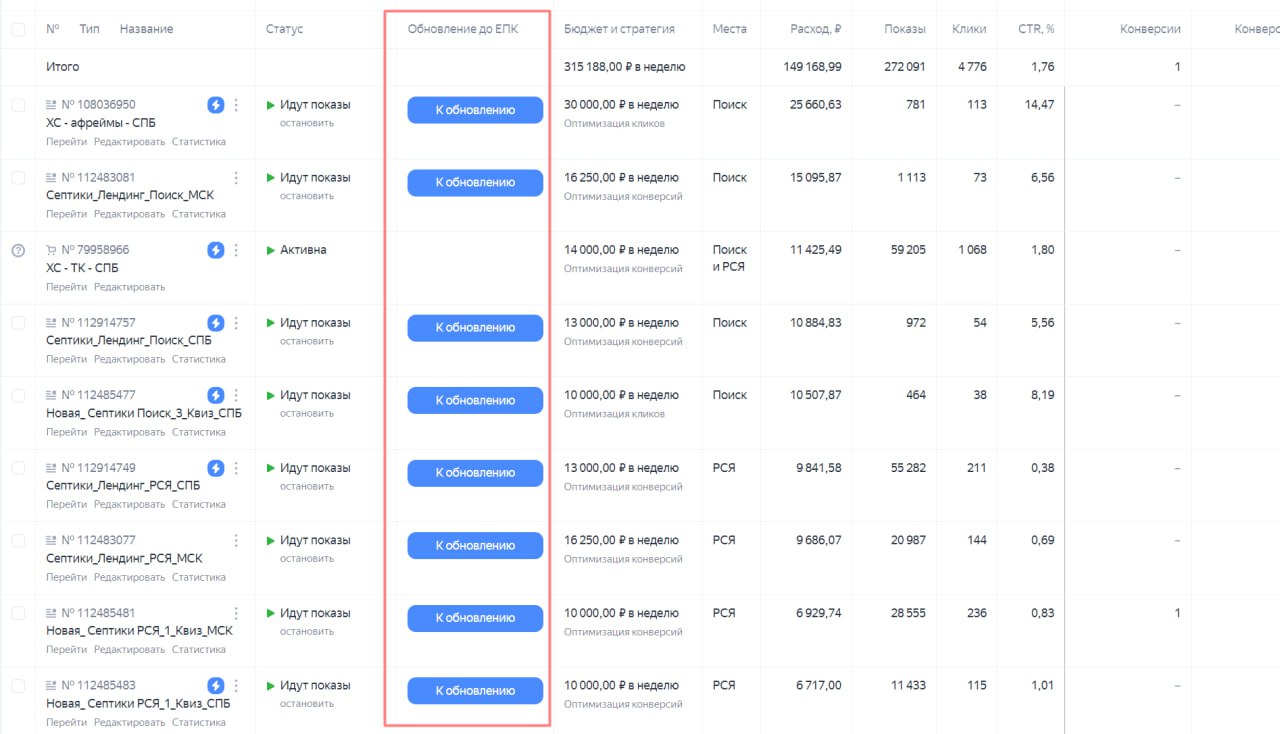Open Статистика link under Септики_Лендинг_Поиск_СПБ
This screenshot has width=1280, height=734.
(x=198, y=359)
